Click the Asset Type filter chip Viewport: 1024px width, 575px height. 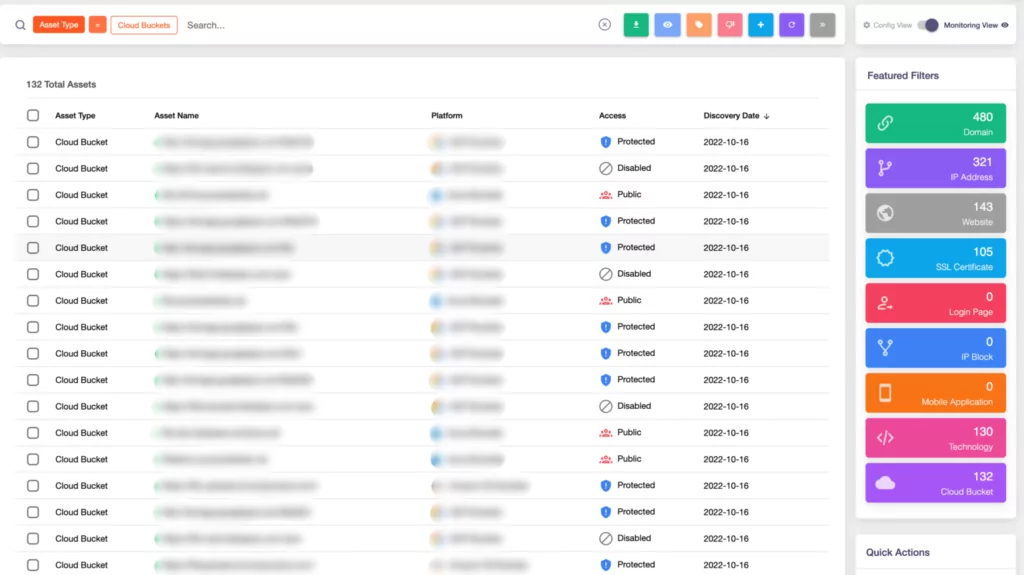(59, 25)
